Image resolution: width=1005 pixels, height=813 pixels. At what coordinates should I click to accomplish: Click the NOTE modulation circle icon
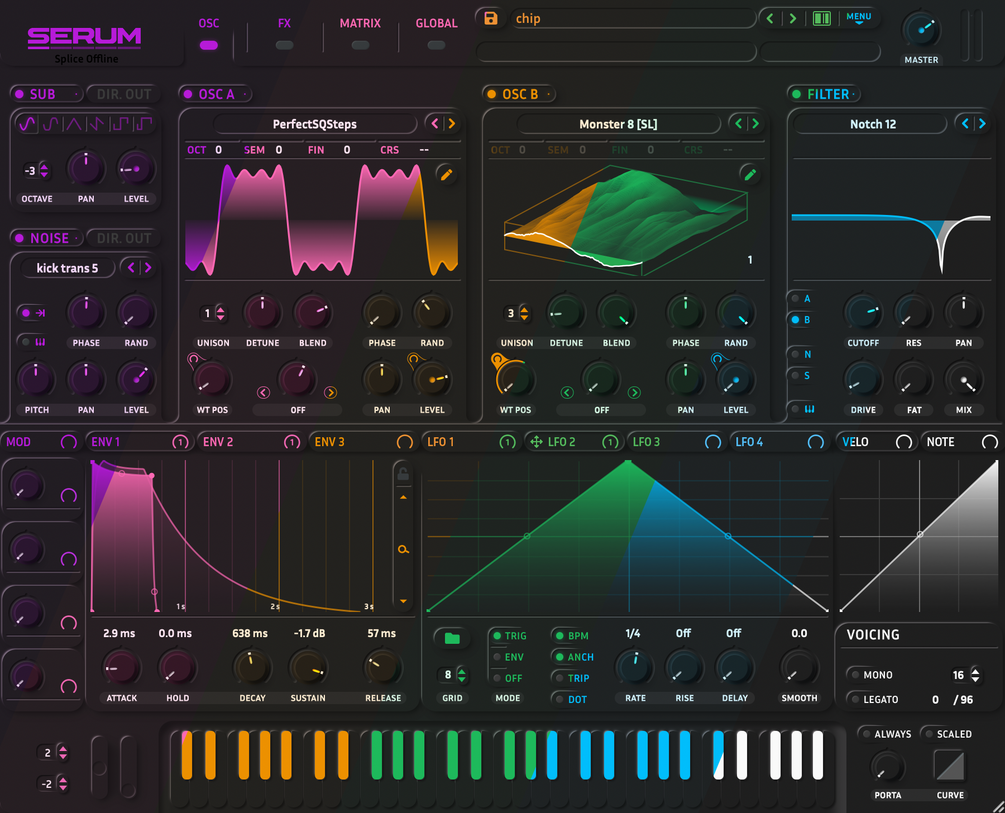coord(990,442)
